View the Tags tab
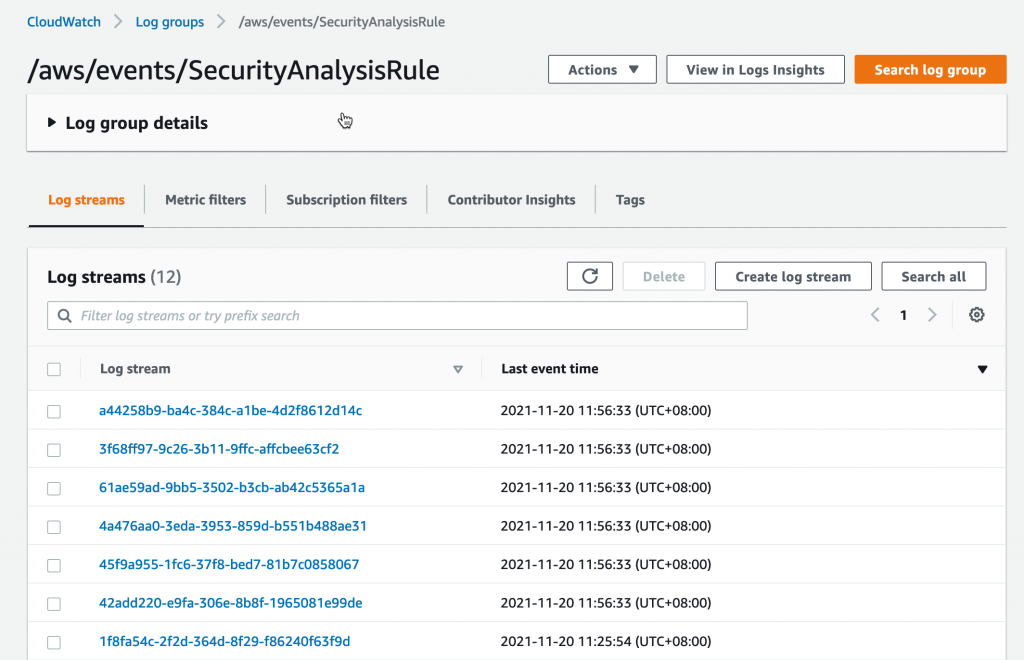1024x660 pixels. (x=630, y=199)
